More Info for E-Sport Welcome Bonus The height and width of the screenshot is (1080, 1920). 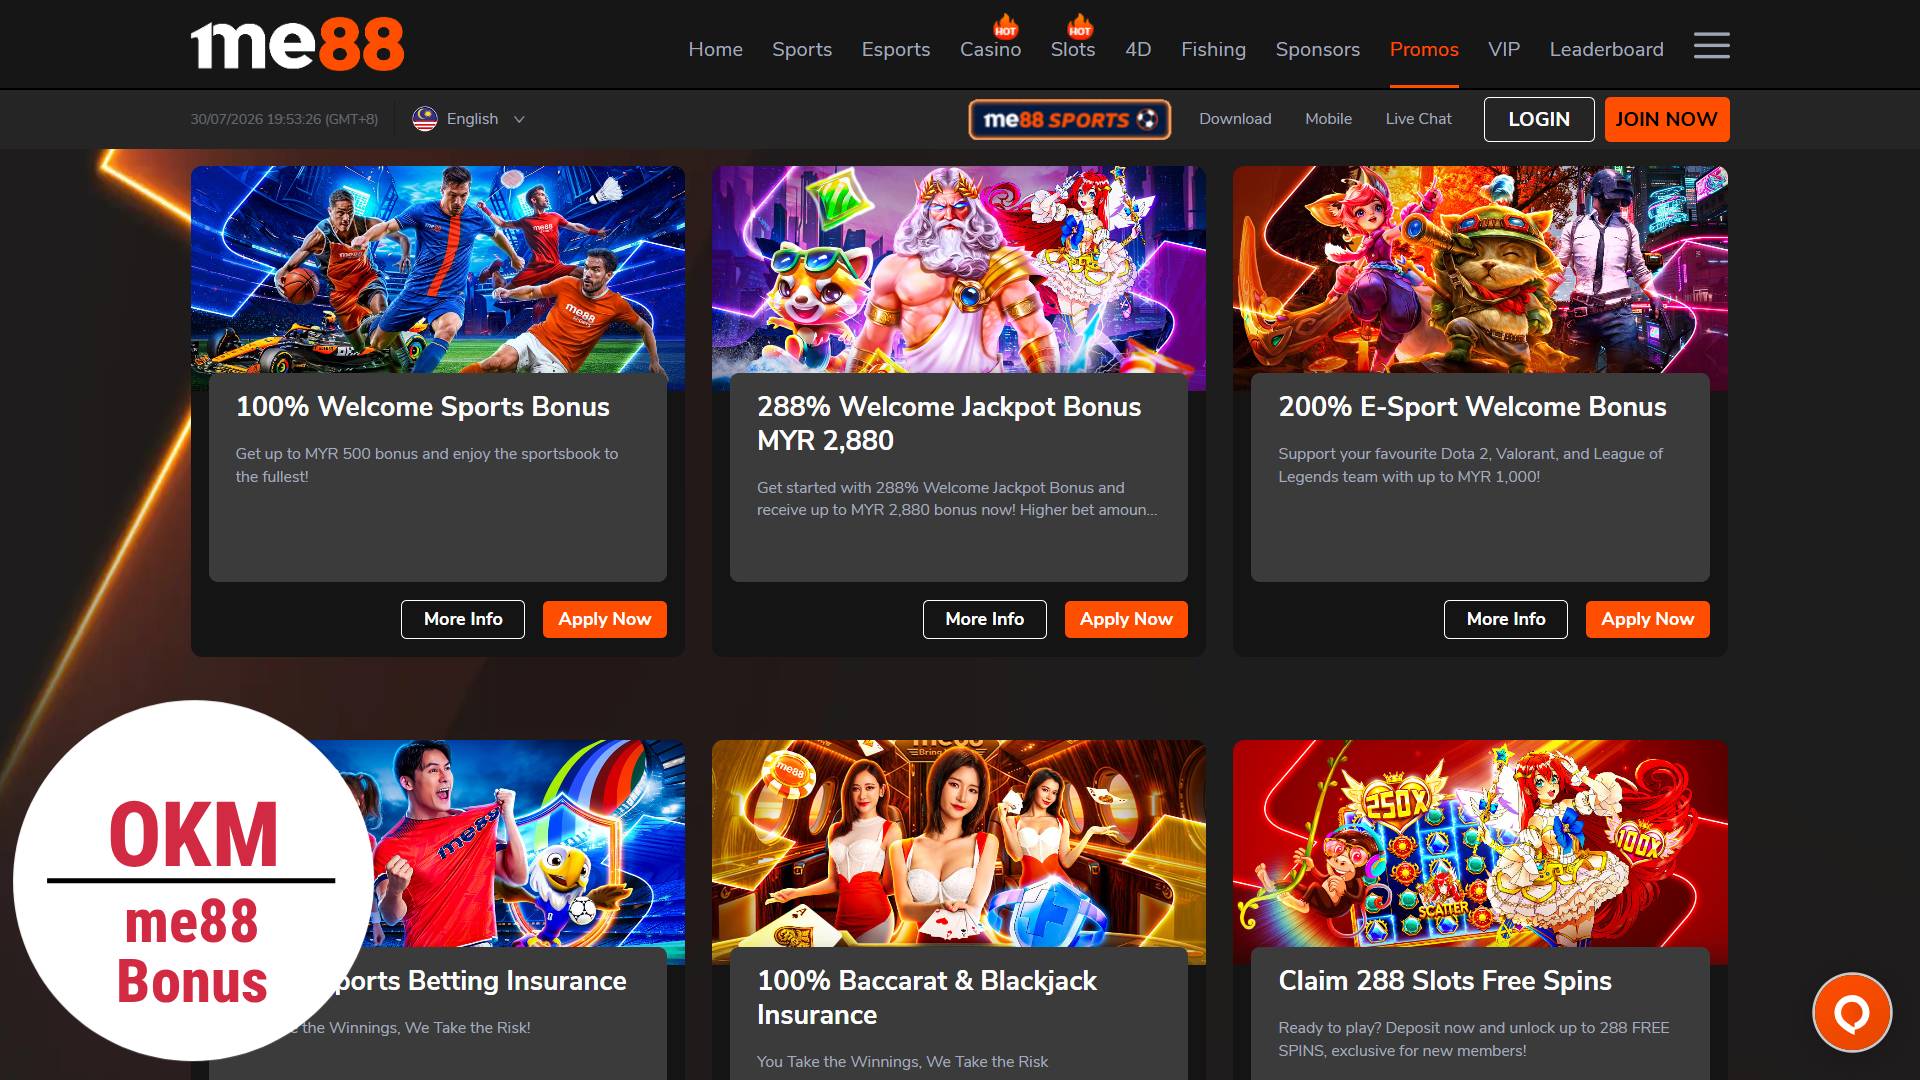[x=1506, y=619]
